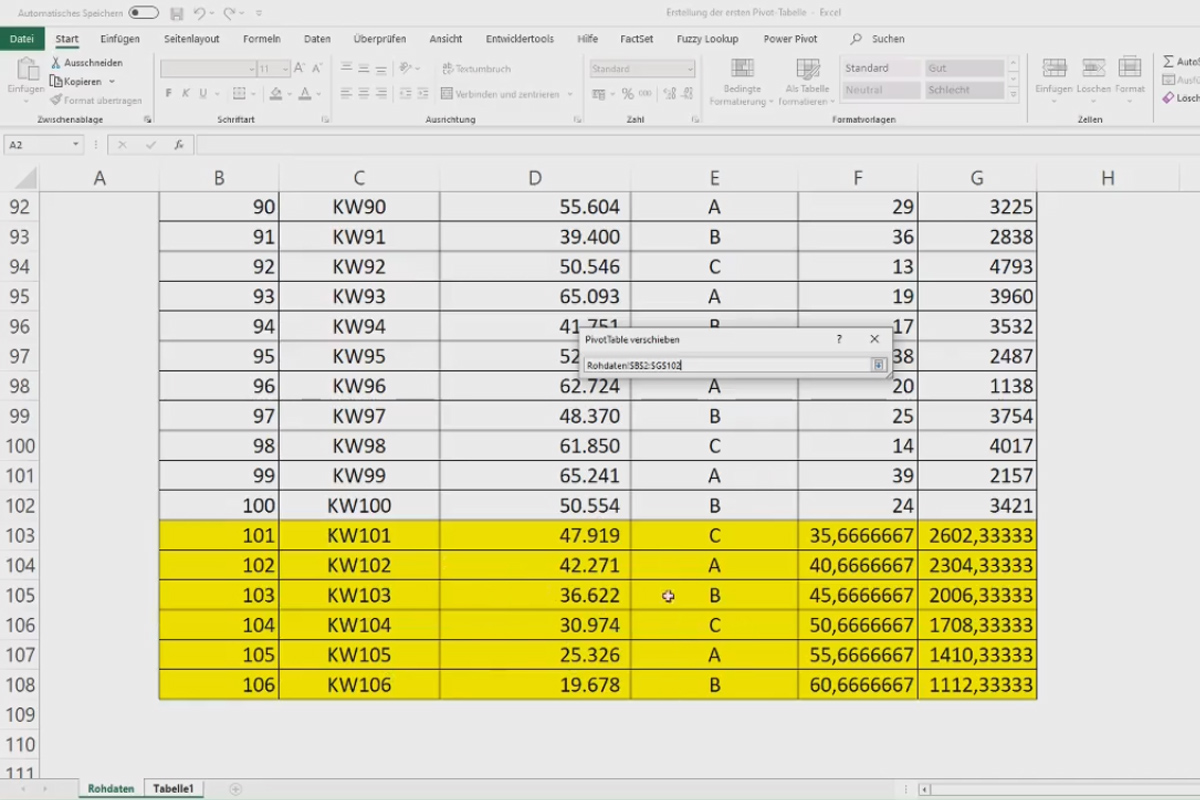1200x800 pixels.
Task: Switch to the Tabelle1 sheet tab
Action: [173, 789]
